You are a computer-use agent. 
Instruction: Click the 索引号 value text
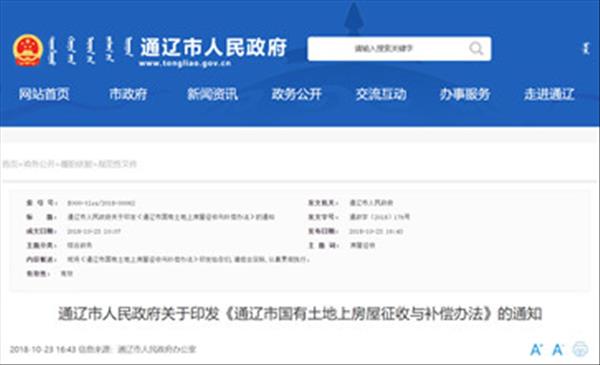[101, 203]
